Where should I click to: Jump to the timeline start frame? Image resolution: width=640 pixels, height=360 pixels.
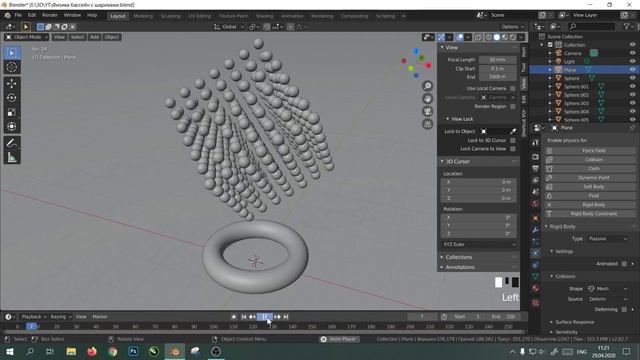244,317
